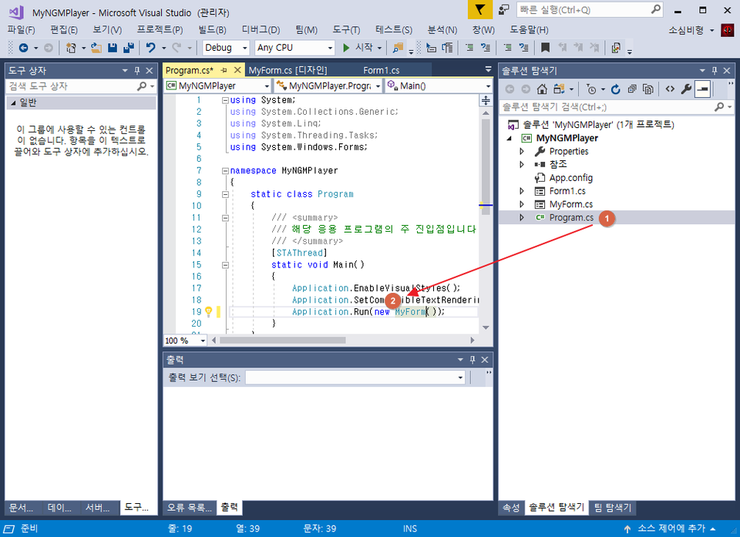740x537 pixels.
Task: Toggle pin on the Program.cs tab
Action: coord(225,70)
